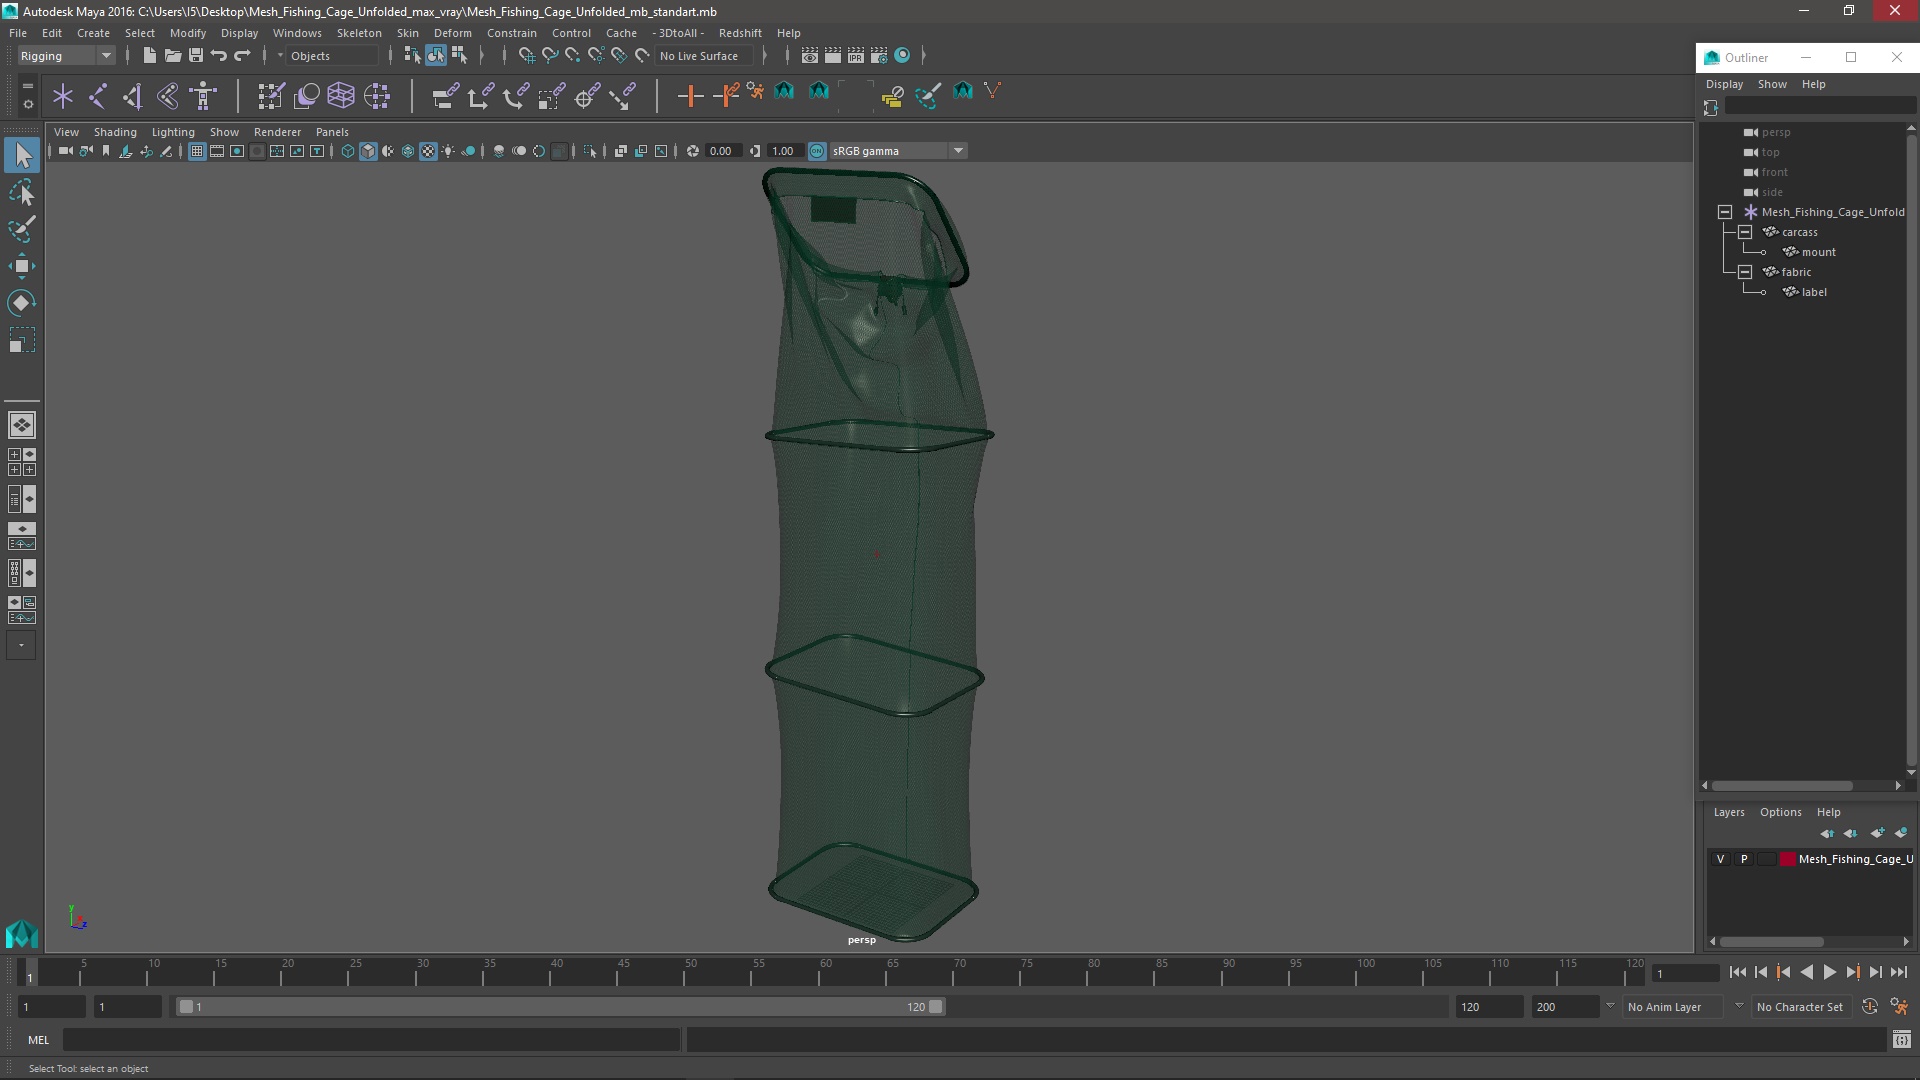1920x1080 pixels.
Task: Open a scene with folder icon
Action: [x=172, y=56]
